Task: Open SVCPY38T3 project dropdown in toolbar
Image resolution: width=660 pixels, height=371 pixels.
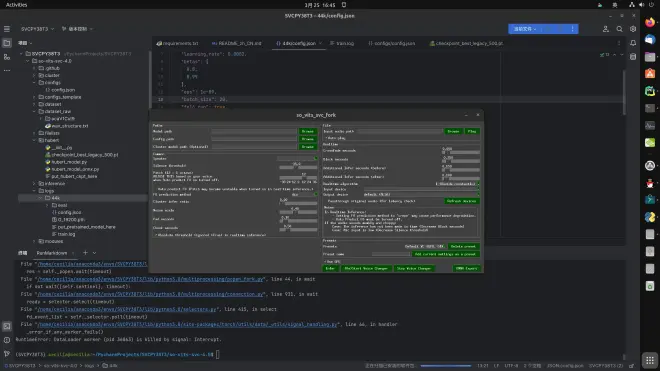Action: tap(37, 29)
